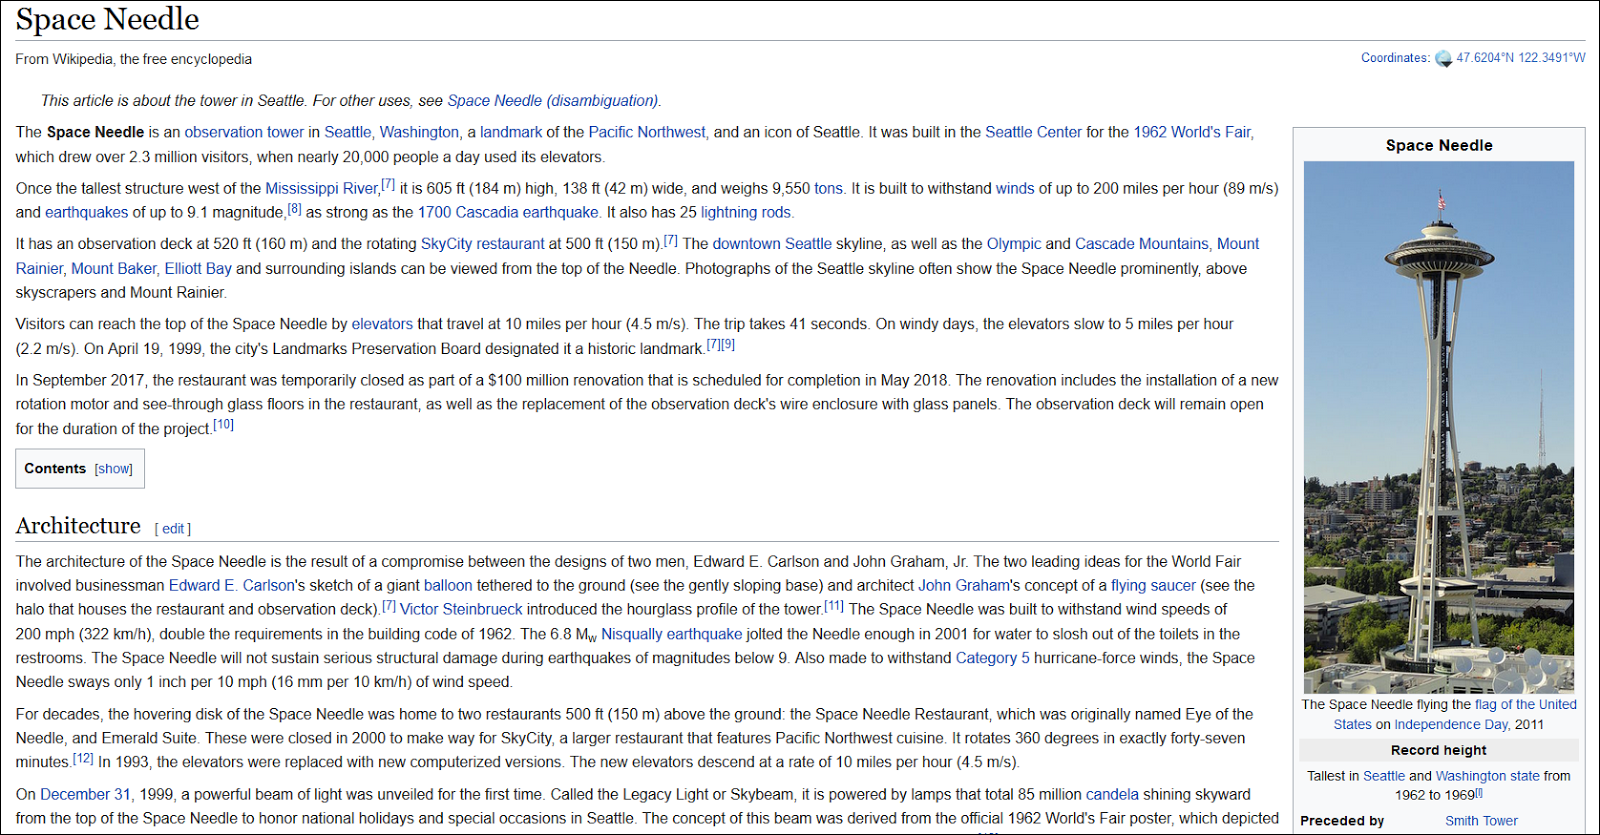Open the Seattle Center link

click(1033, 132)
